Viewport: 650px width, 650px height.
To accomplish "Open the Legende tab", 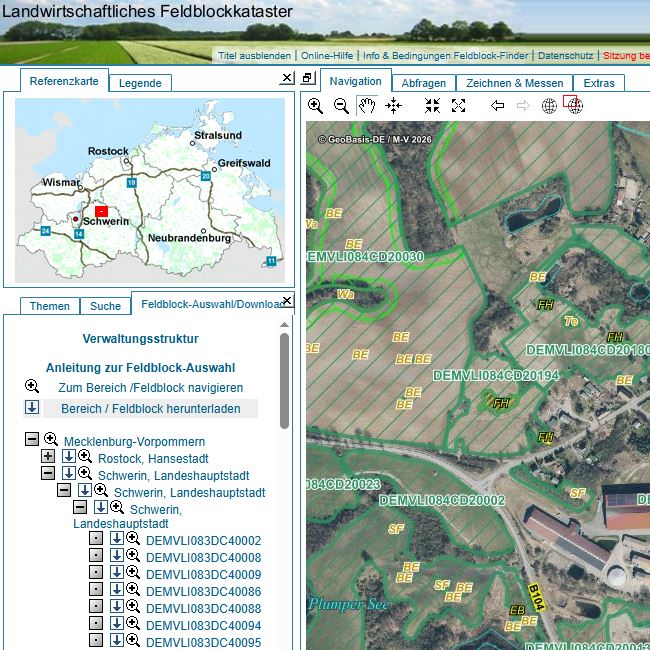I will pyautogui.click(x=140, y=83).
